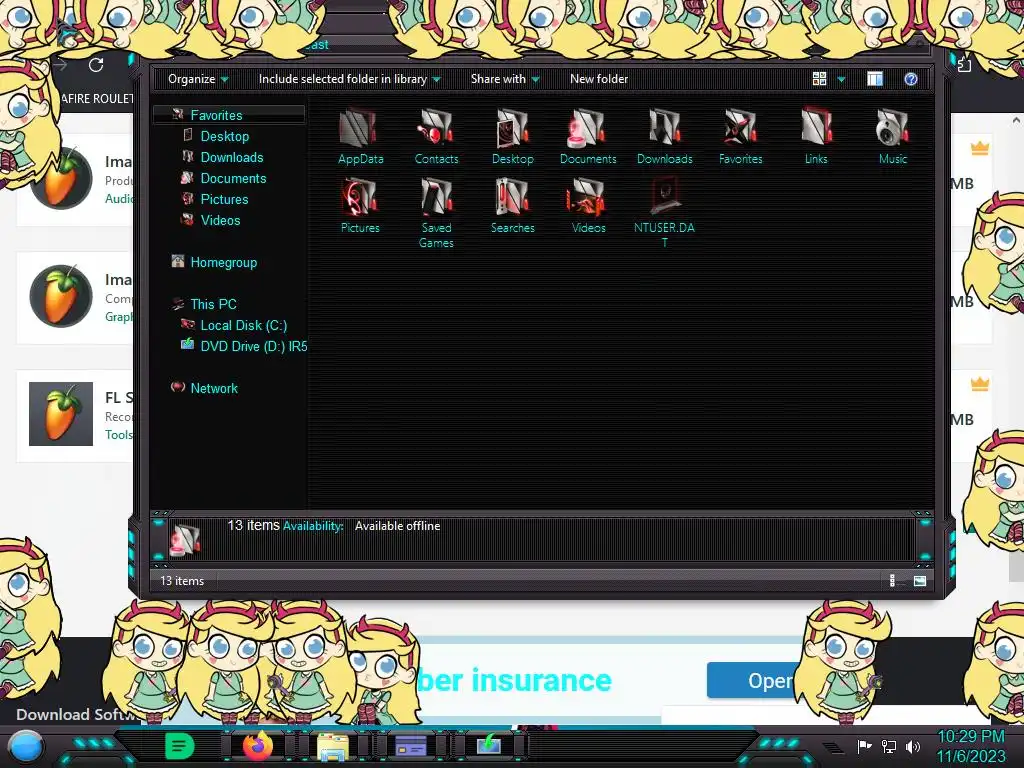This screenshot has width=1024, height=768.
Task: Select the Downloads folder icon in file pane
Action: point(665,136)
